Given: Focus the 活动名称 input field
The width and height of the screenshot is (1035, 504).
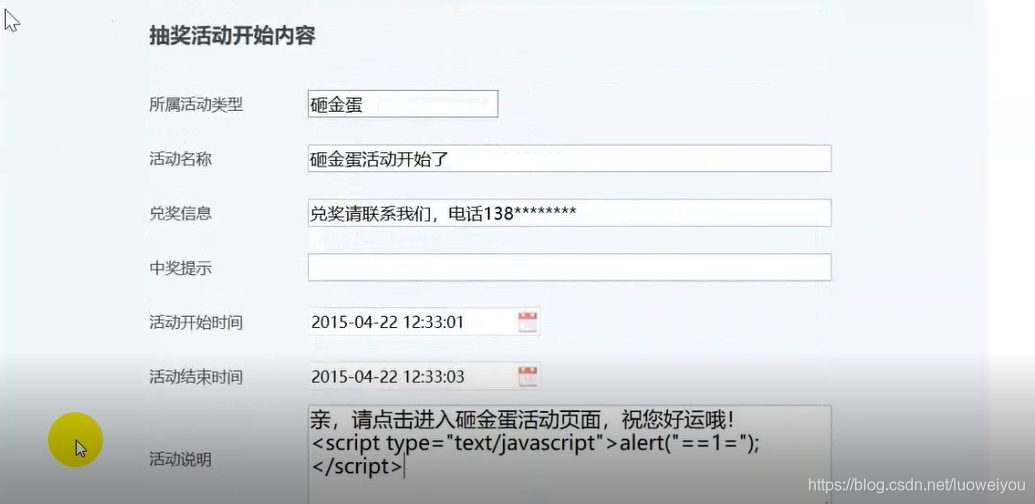Looking at the screenshot, I should [569, 158].
